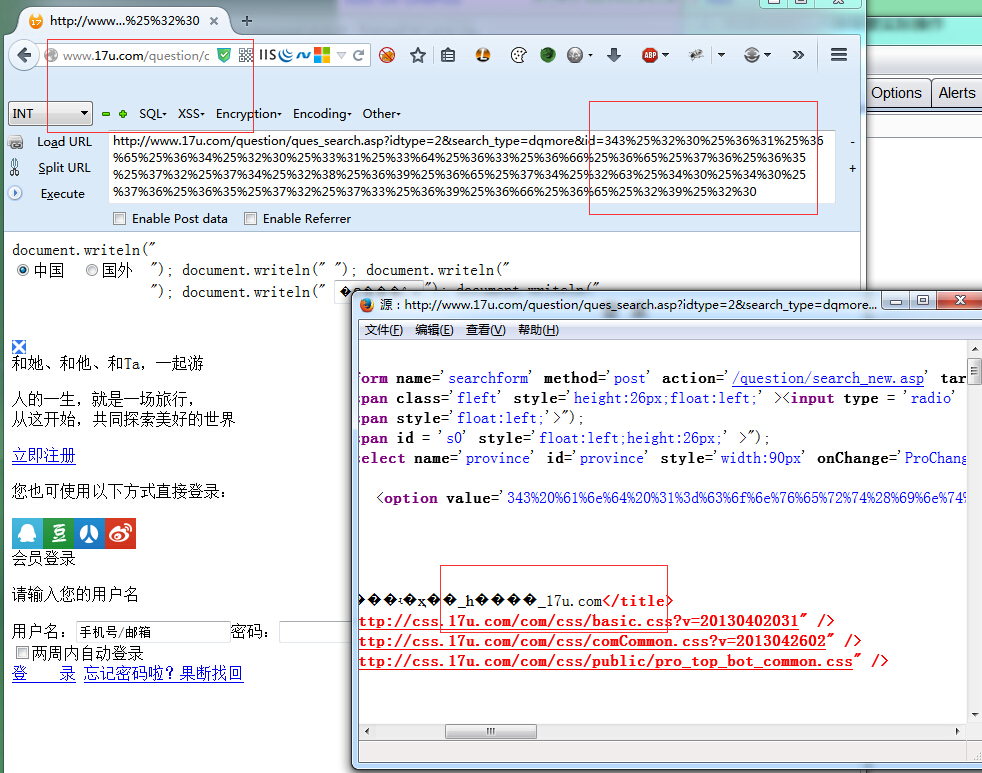Screen dimensions: 982x773
Task: Switch to the Alerts tab in background window
Action: 956,93
